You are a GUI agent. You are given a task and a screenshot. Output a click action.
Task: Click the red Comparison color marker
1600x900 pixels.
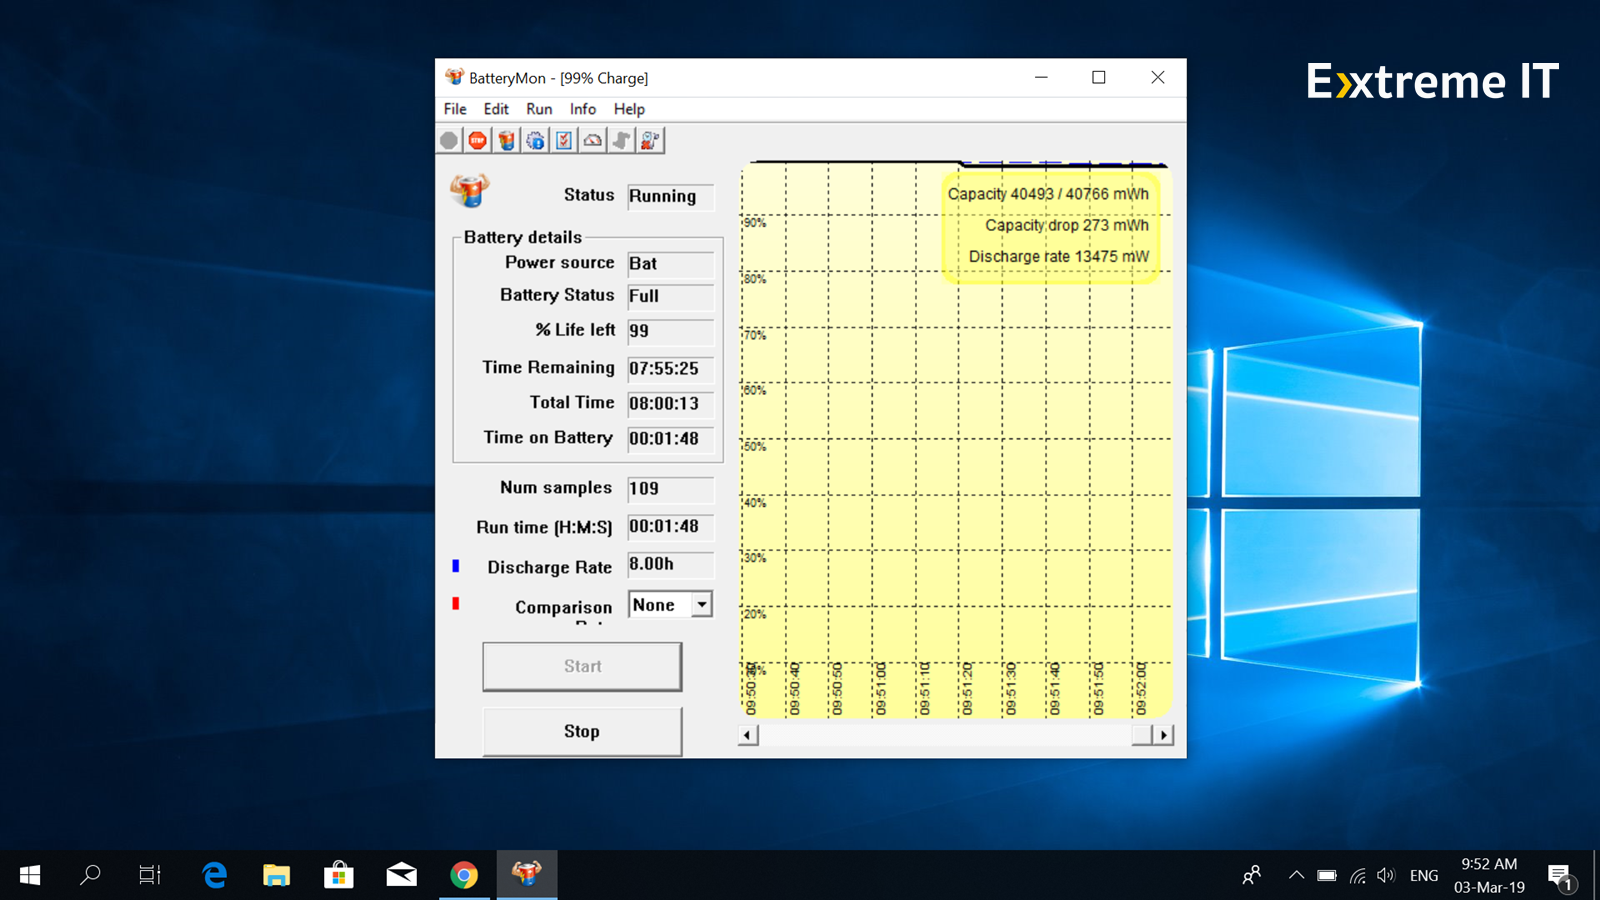456,603
